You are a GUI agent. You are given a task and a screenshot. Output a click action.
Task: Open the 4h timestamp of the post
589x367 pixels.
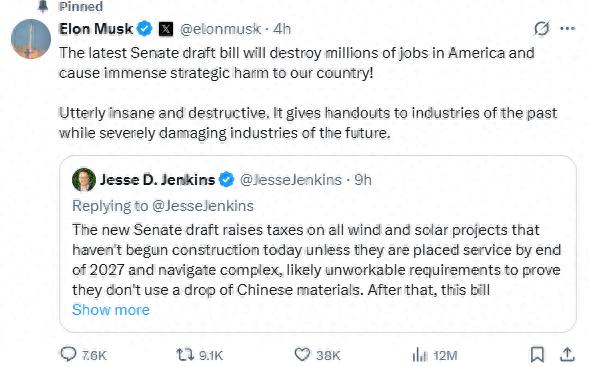[x=282, y=29]
